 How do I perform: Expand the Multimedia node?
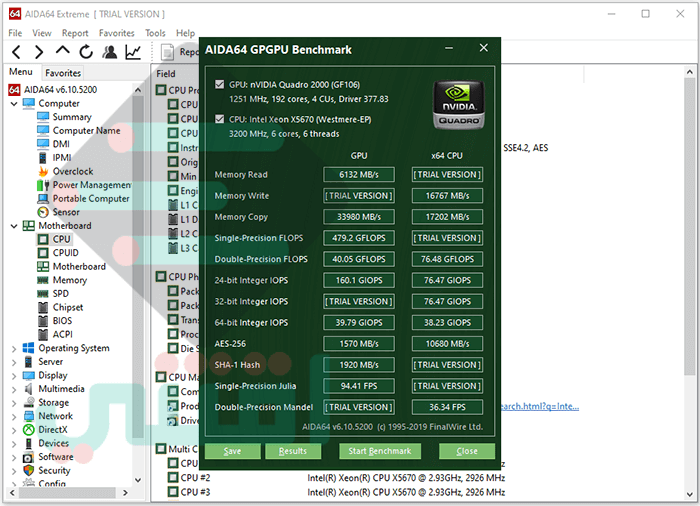pos(14,389)
